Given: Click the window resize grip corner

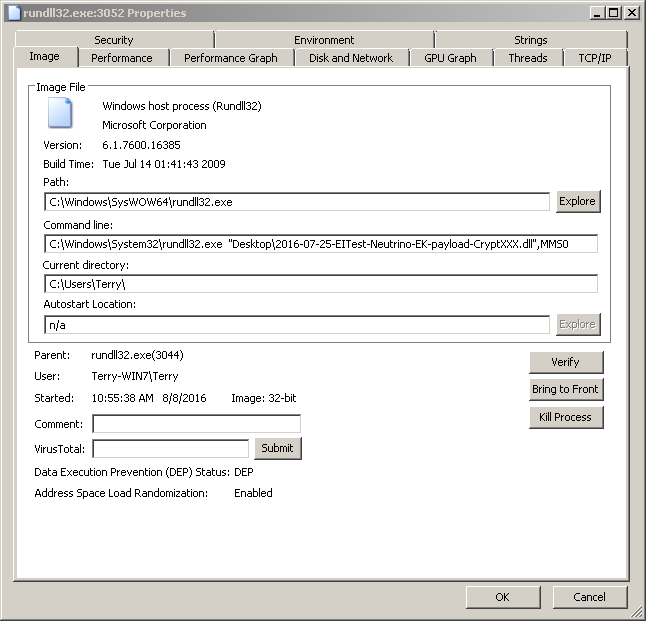Looking at the screenshot, I should pyautogui.click(x=639, y=614).
